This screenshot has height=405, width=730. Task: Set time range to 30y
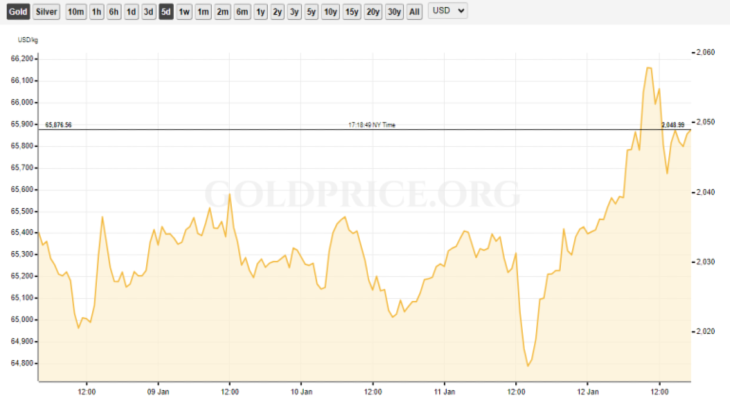click(394, 12)
